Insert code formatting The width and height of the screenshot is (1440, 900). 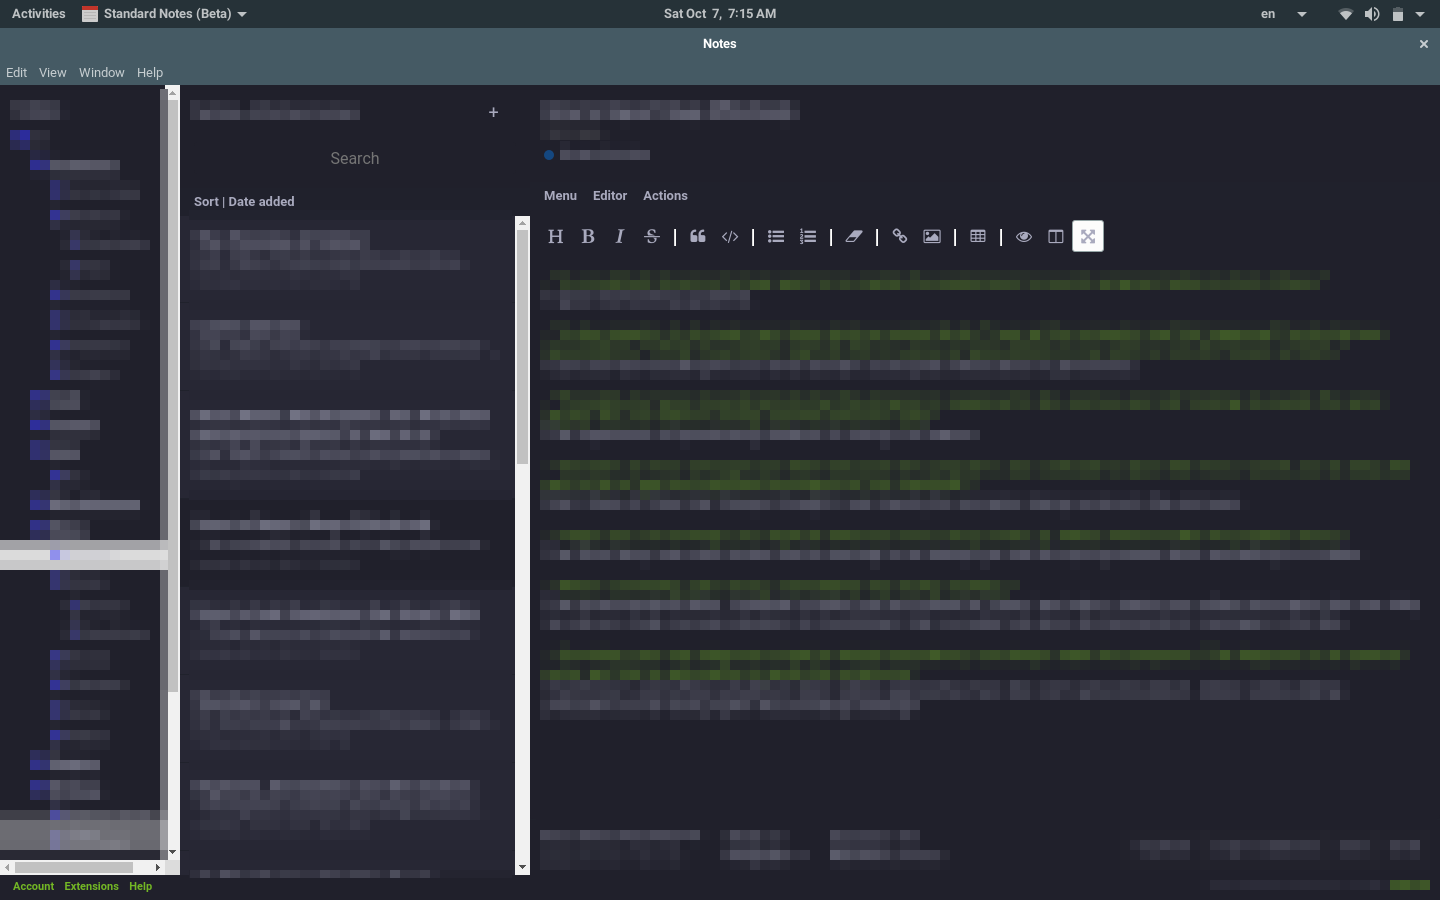click(730, 237)
